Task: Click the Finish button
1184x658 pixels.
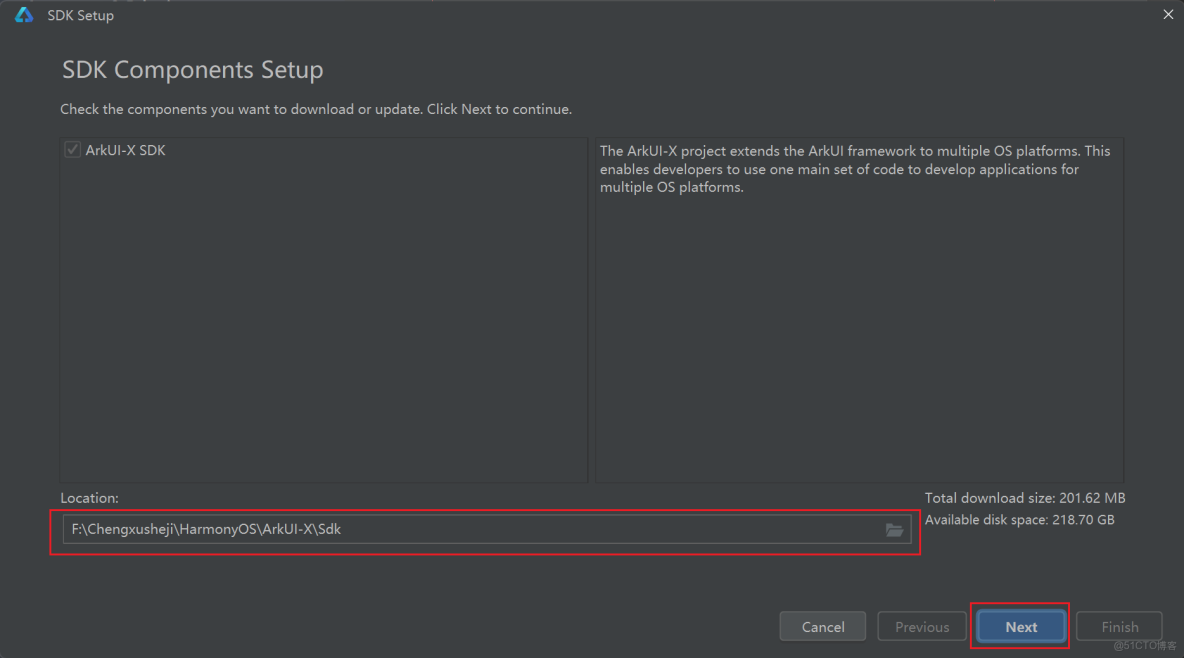Action: tap(1119, 627)
